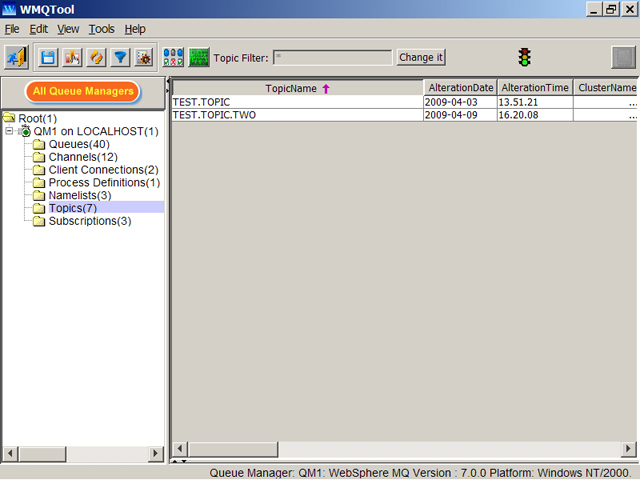Open the Tools menu
The width and height of the screenshot is (640, 480).
point(102,29)
